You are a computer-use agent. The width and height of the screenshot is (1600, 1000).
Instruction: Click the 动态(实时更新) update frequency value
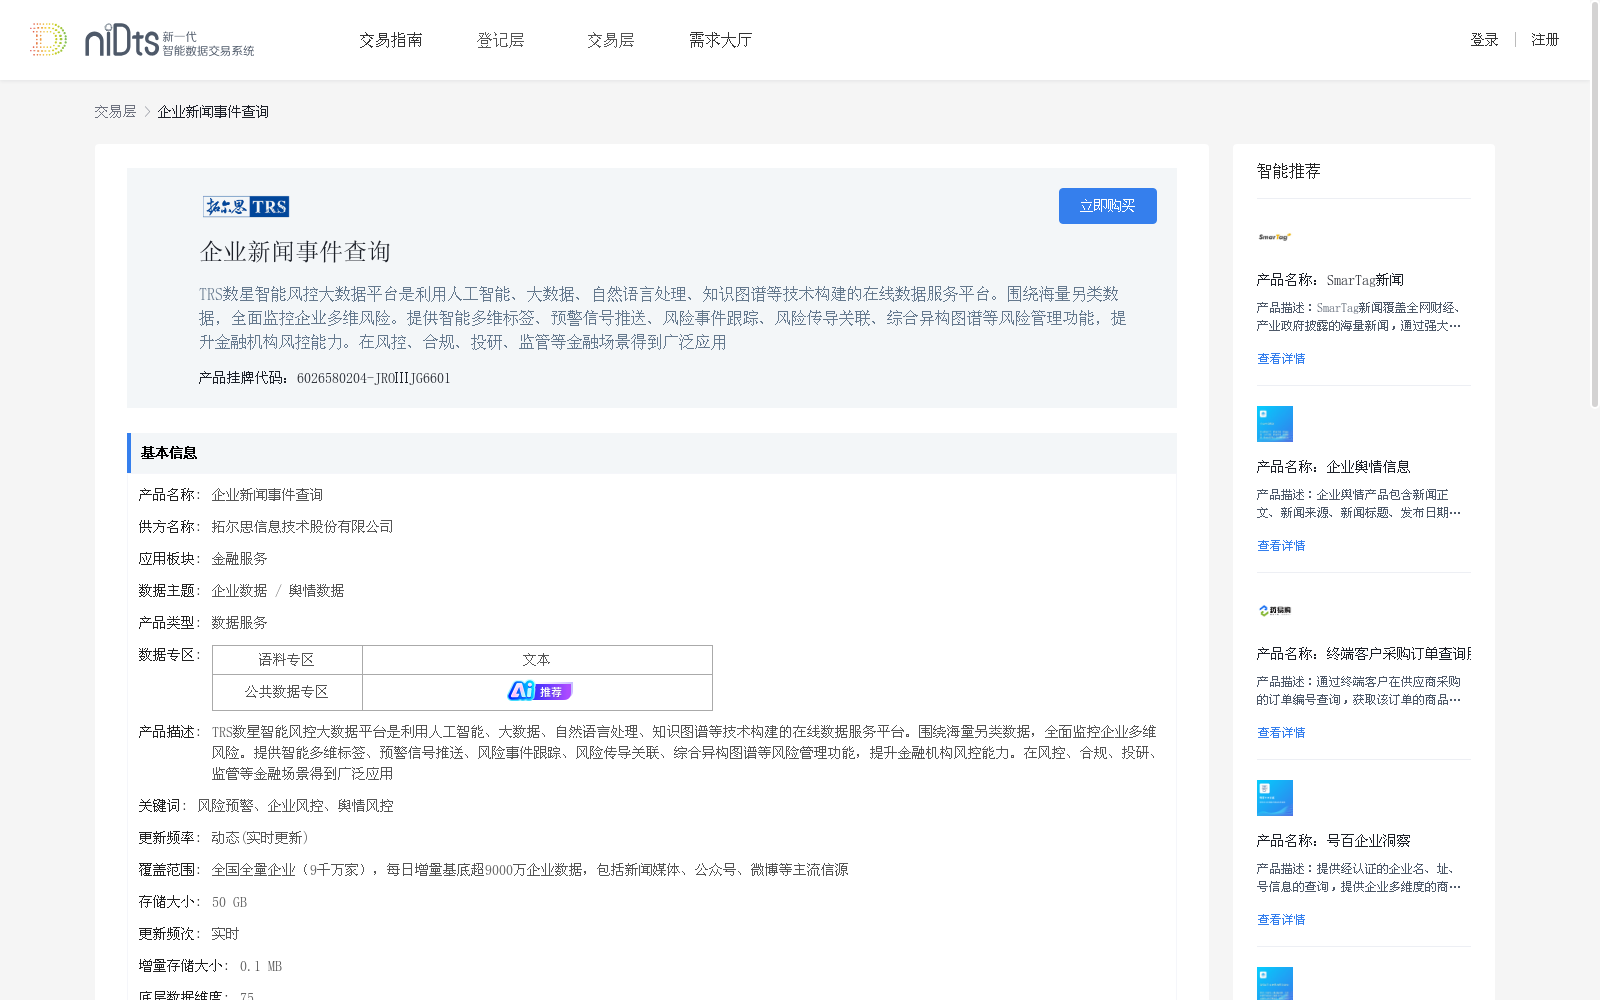point(260,838)
